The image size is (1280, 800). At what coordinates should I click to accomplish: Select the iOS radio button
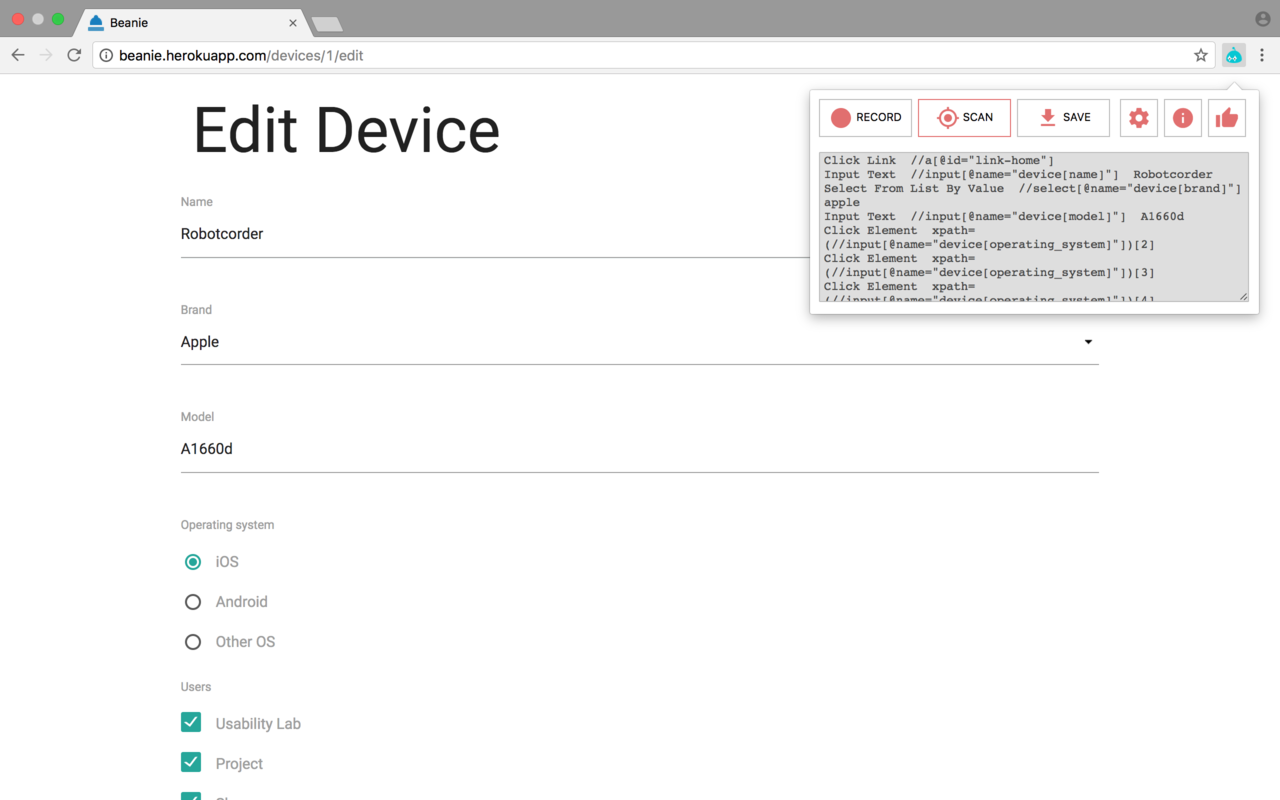click(x=193, y=562)
